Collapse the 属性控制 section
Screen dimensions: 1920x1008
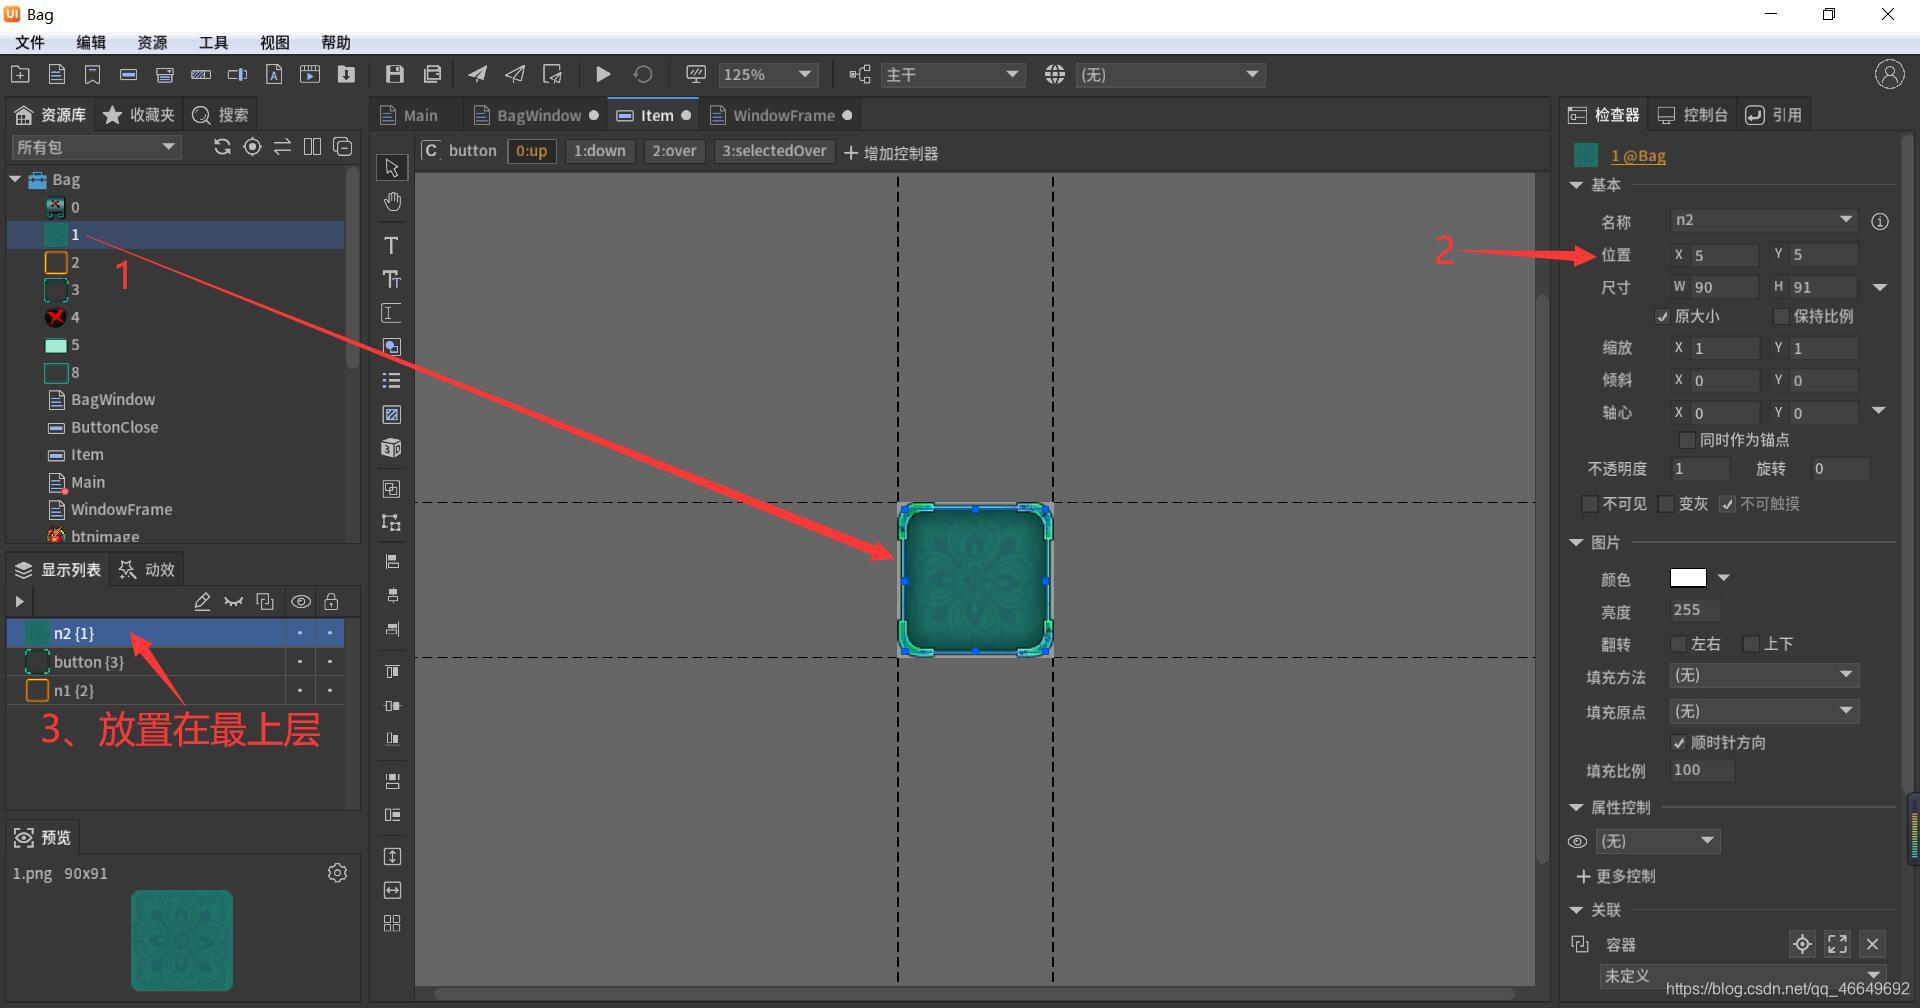click(x=1577, y=807)
